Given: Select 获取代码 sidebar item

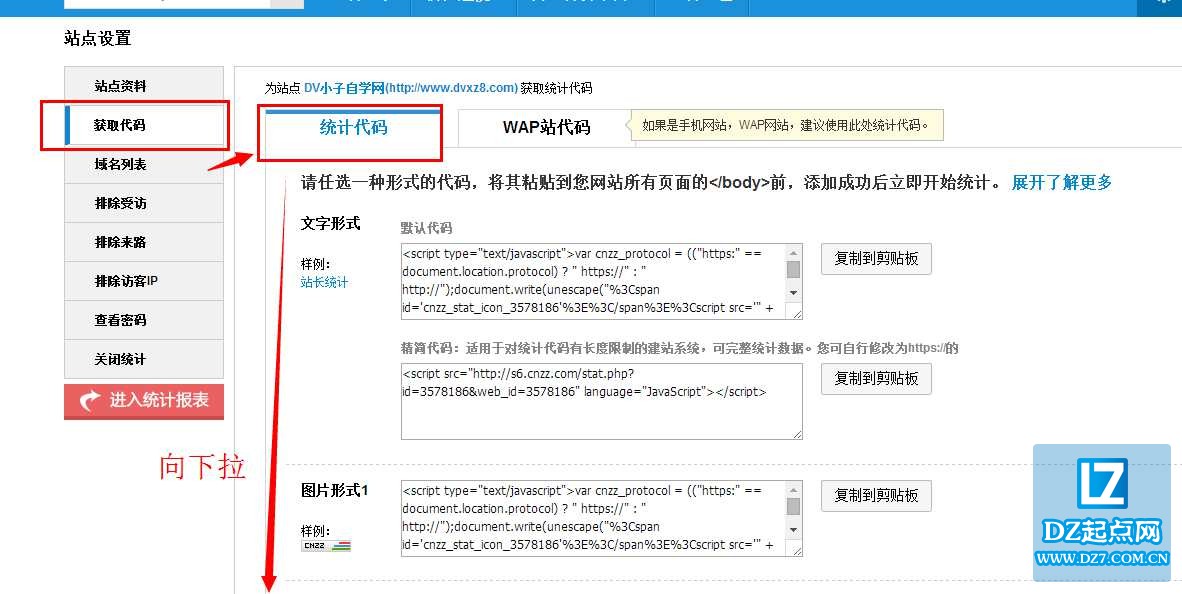Looking at the screenshot, I should tap(144, 125).
